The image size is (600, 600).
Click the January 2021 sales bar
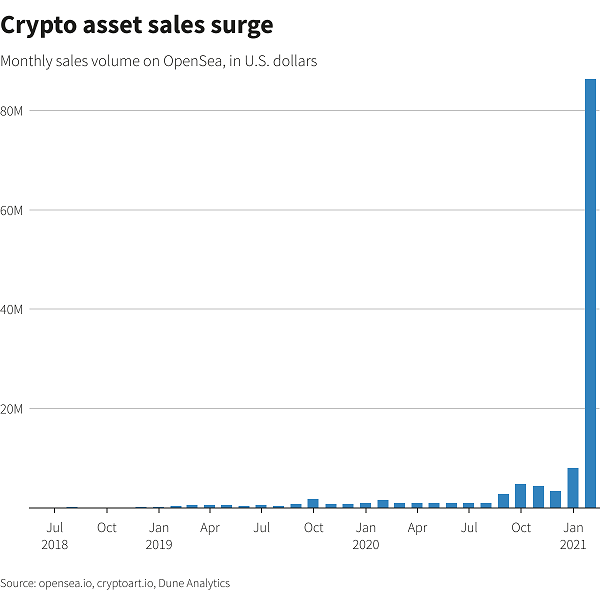(573, 488)
